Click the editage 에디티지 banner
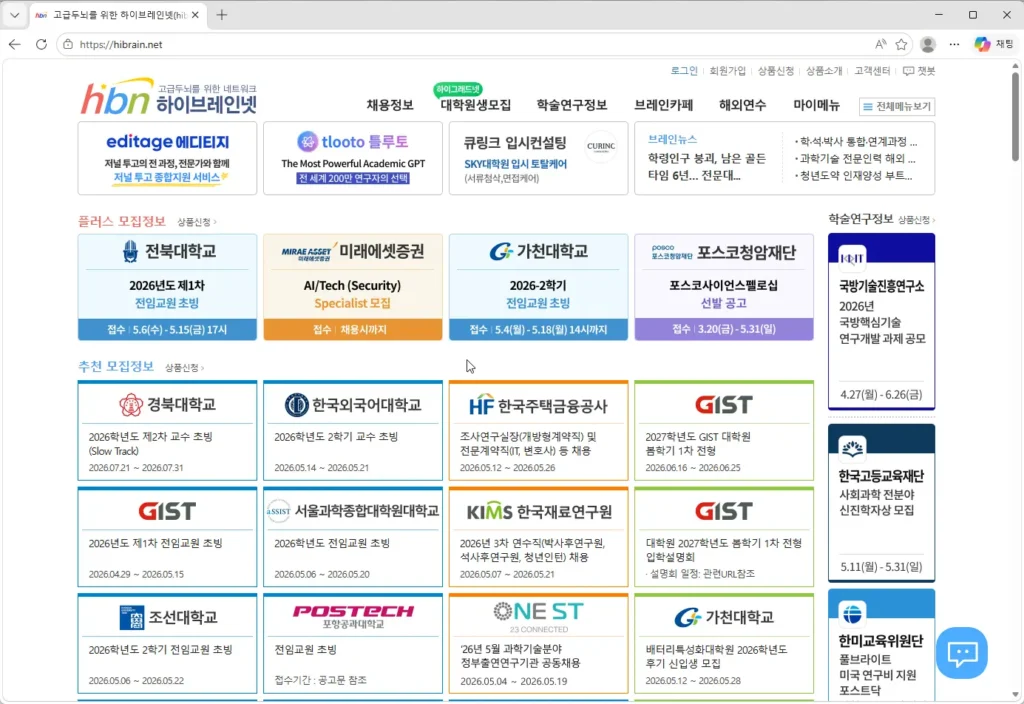This screenshot has height=704, width=1024. (x=167, y=158)
